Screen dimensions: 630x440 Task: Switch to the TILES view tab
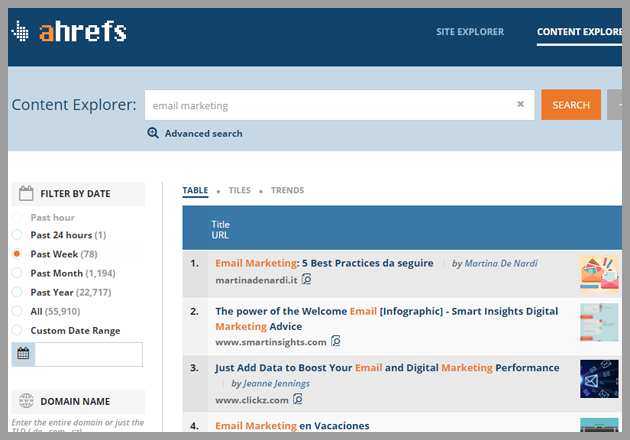(x=239, y=190)
